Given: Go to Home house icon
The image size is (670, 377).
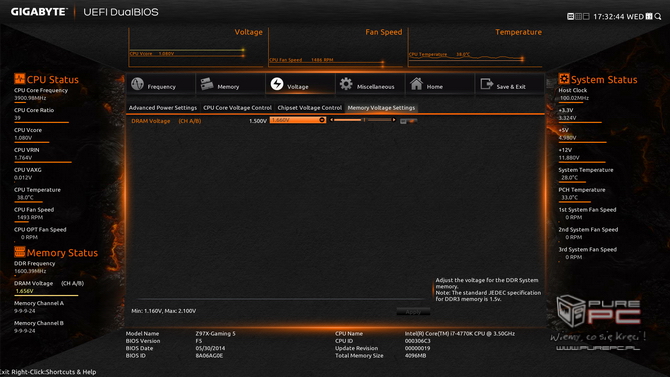Looking at the screenshot, I should click(x=416, y=84).
